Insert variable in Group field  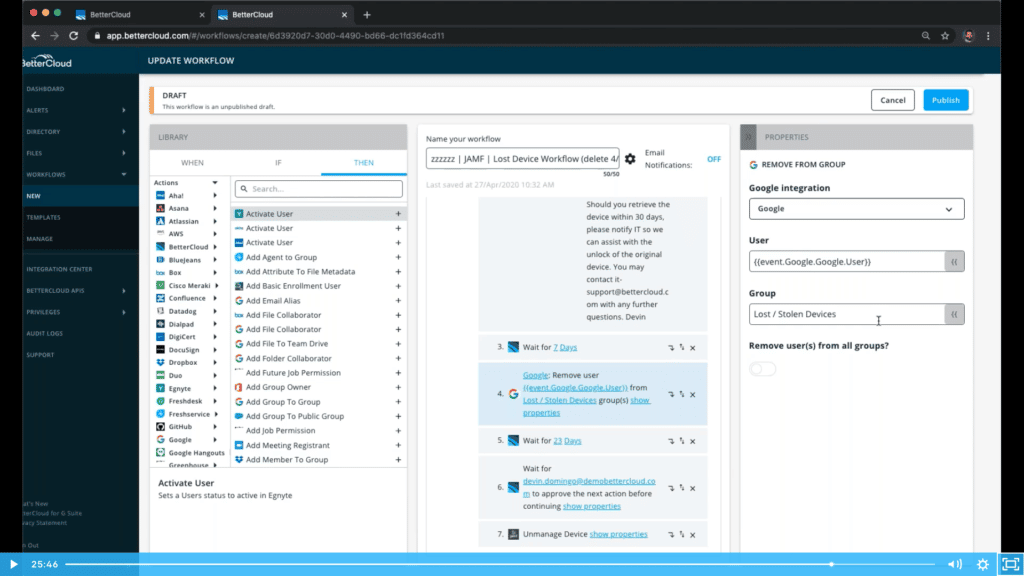pyautogui.click(x=954, y=314)
